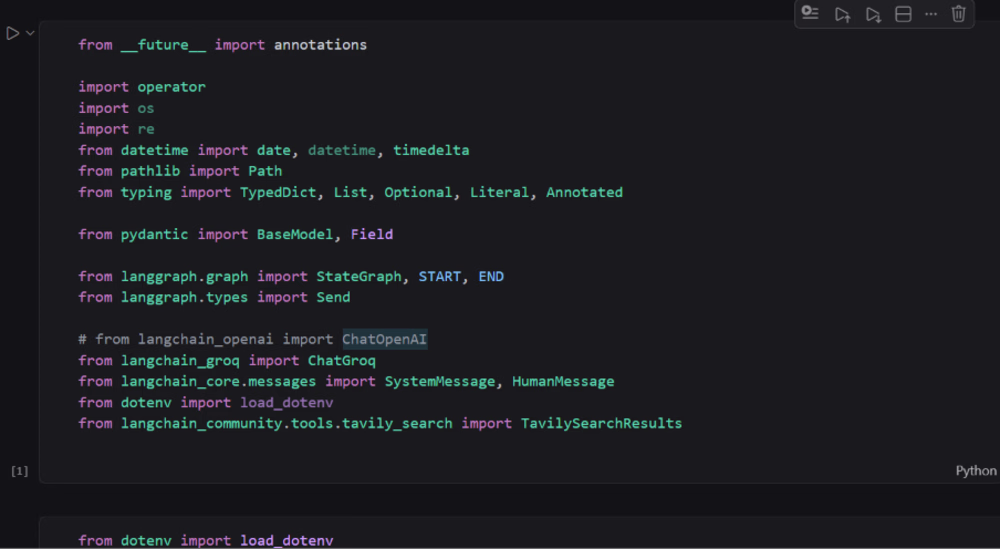This screenshot has height=549, width=1000.
Task: Click on load_dotenv in the first cell
Action: click(x=286, y=402)
